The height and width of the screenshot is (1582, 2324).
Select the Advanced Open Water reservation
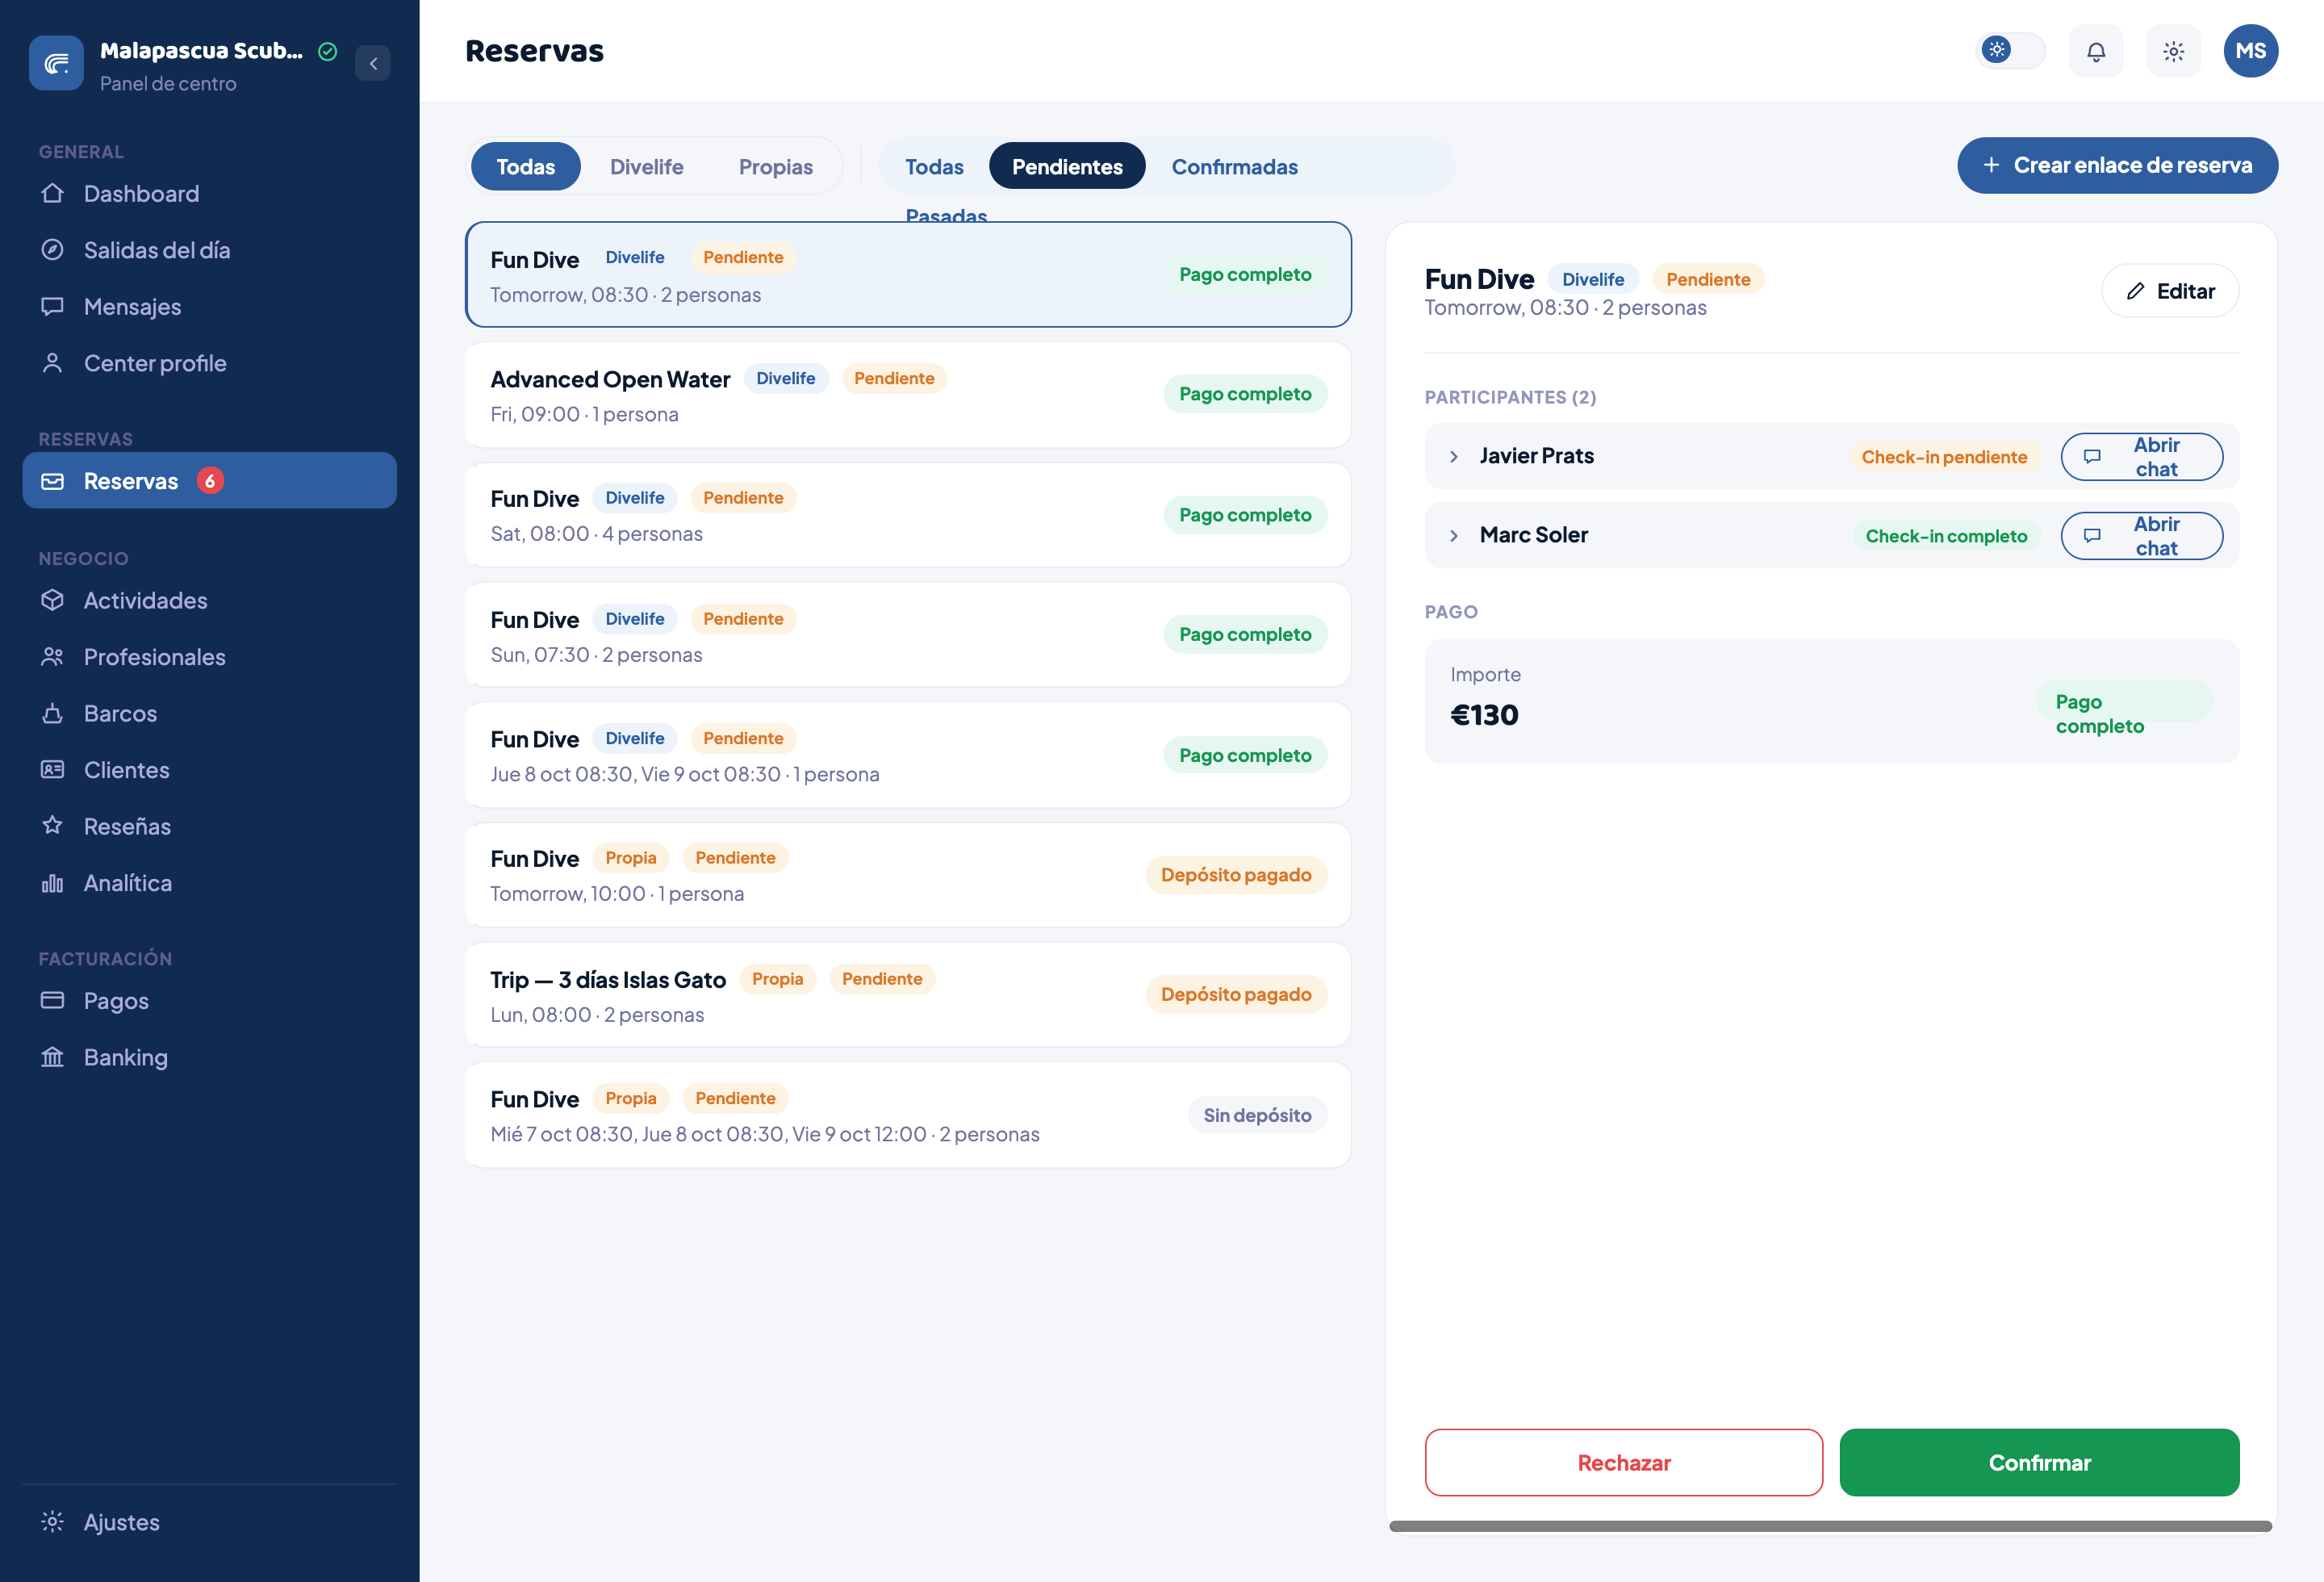(x=908, y=395)
